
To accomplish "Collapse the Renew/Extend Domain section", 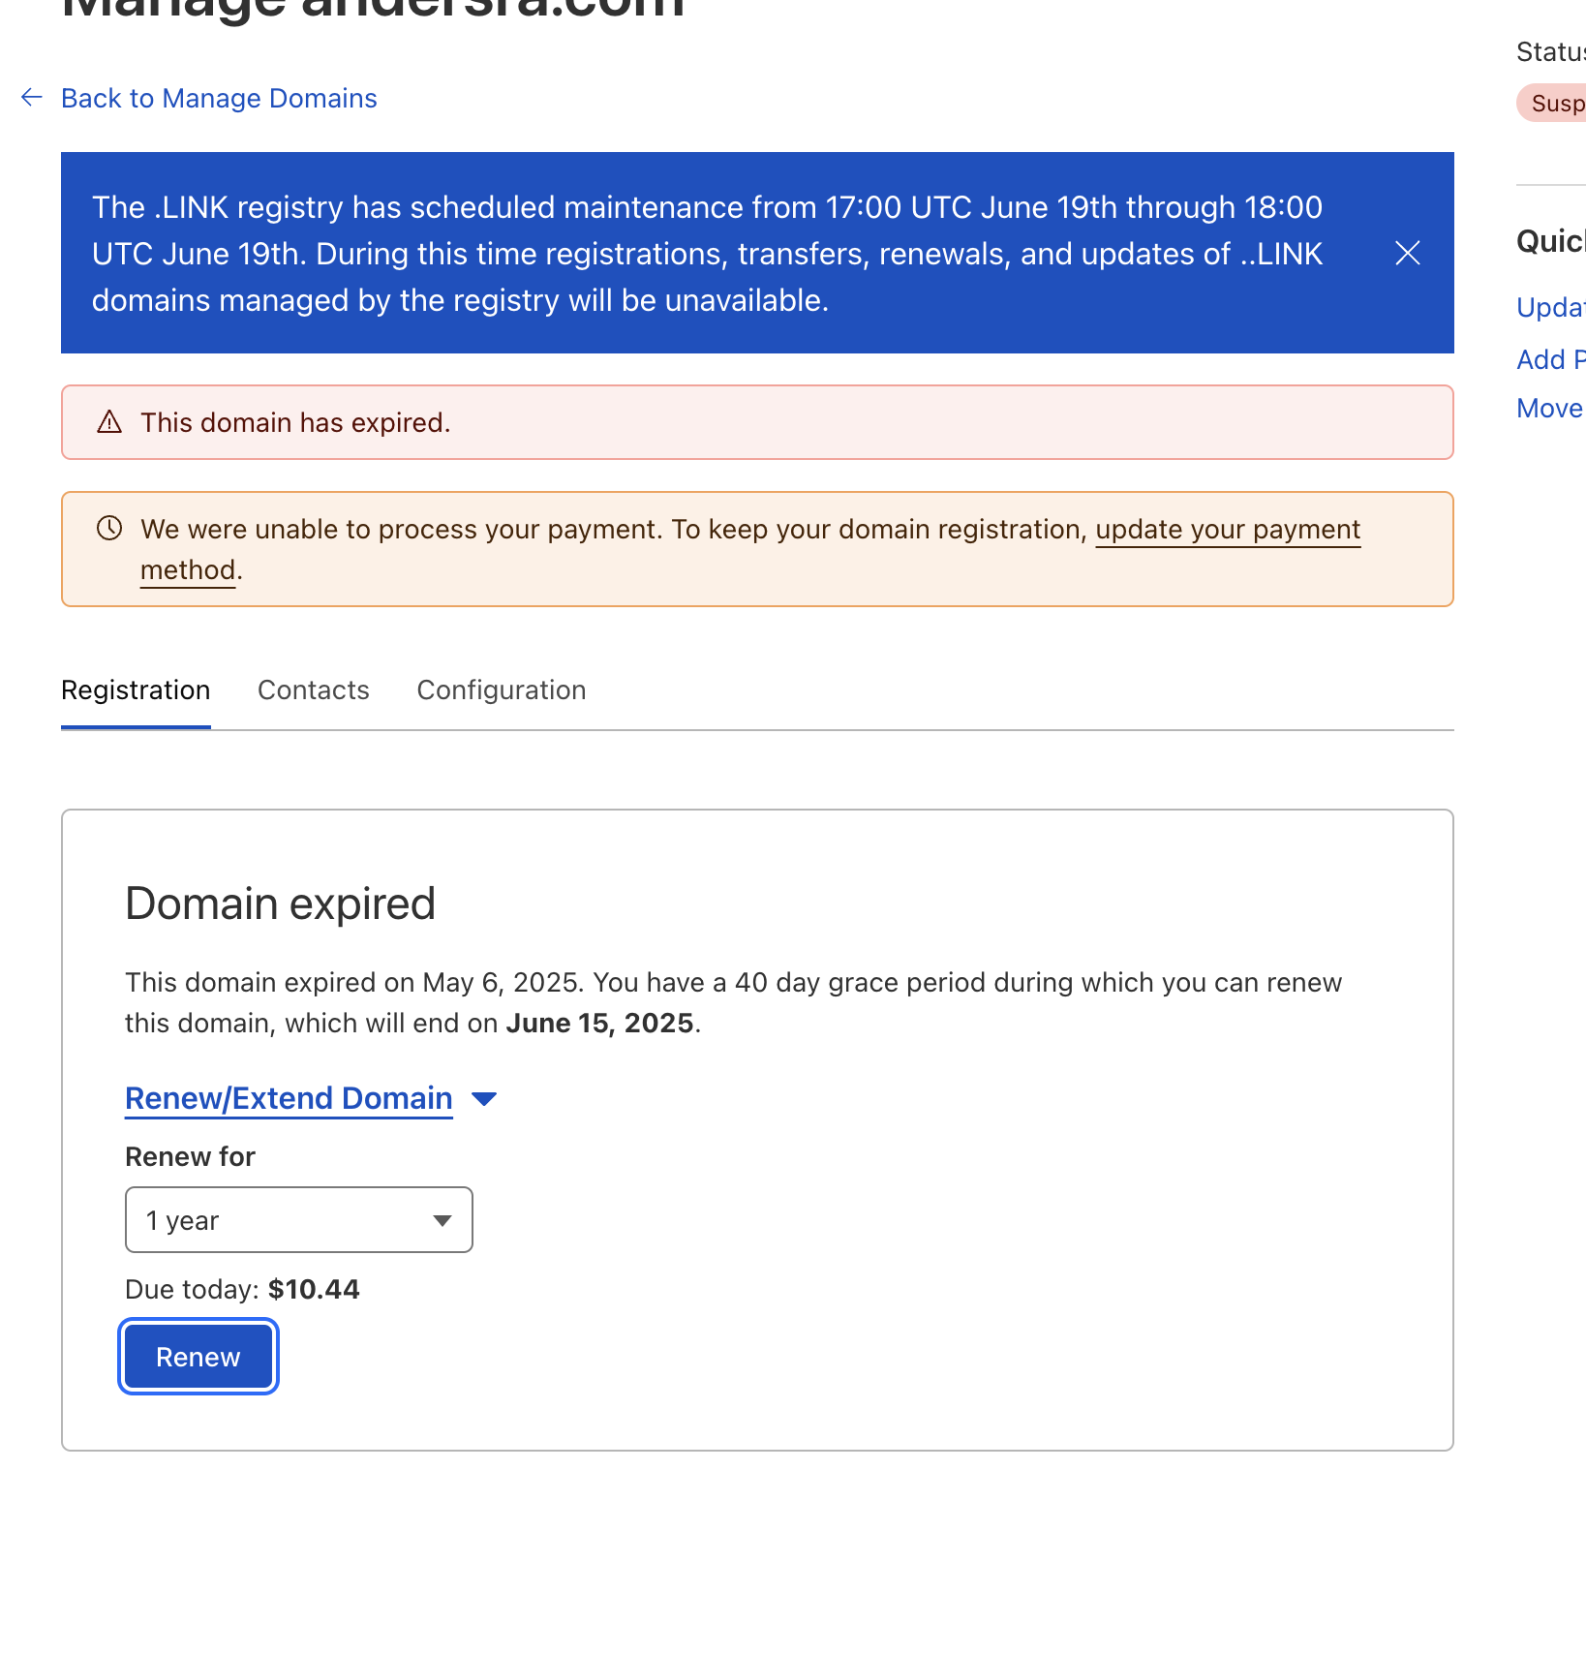I will click(x=288, y=1098).
